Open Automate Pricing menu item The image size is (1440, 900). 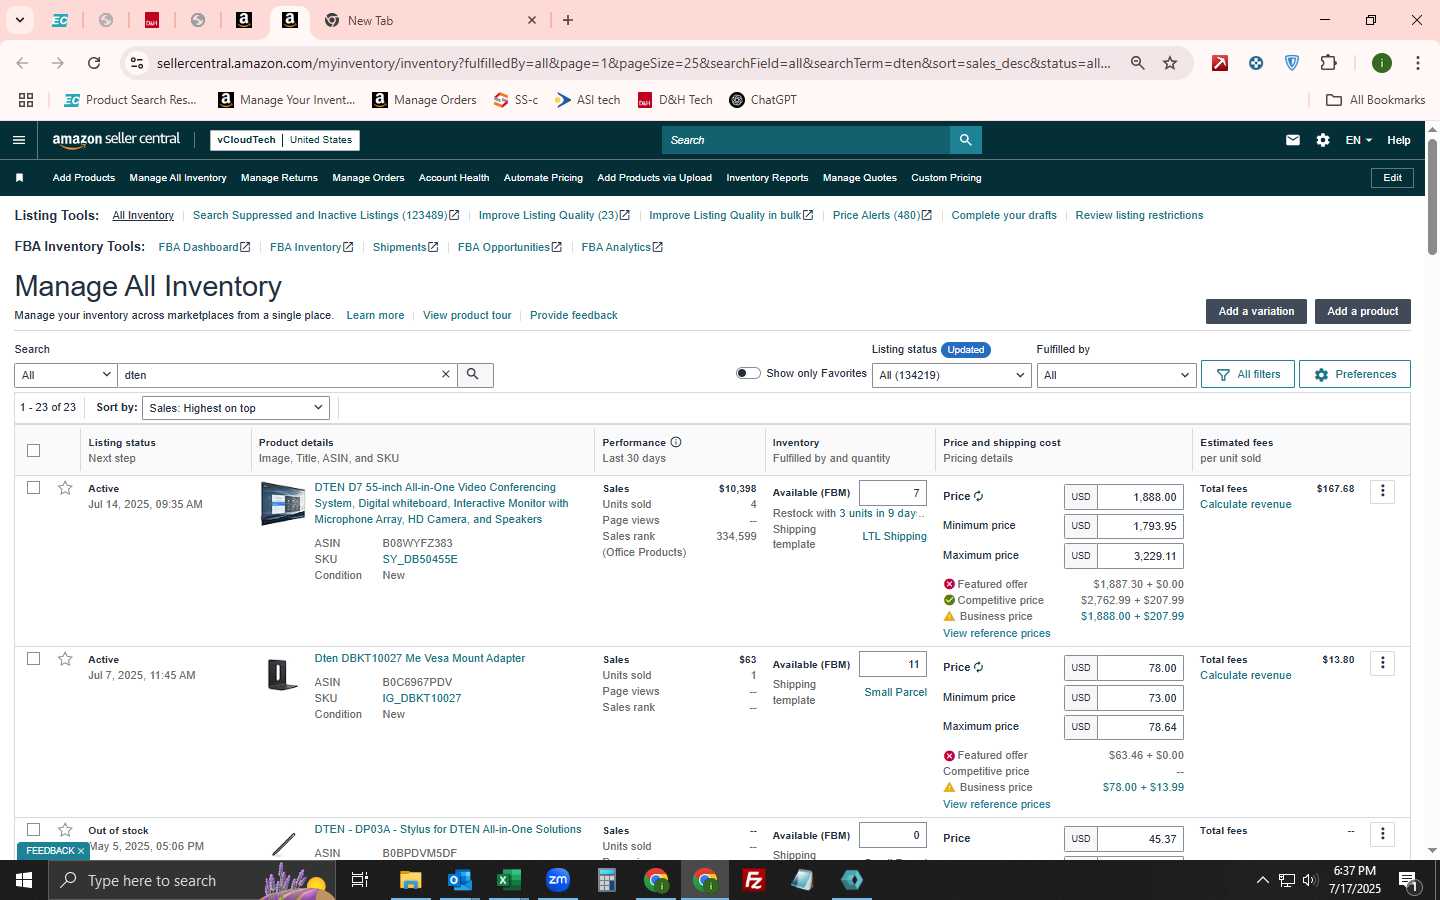coord(543,178)
